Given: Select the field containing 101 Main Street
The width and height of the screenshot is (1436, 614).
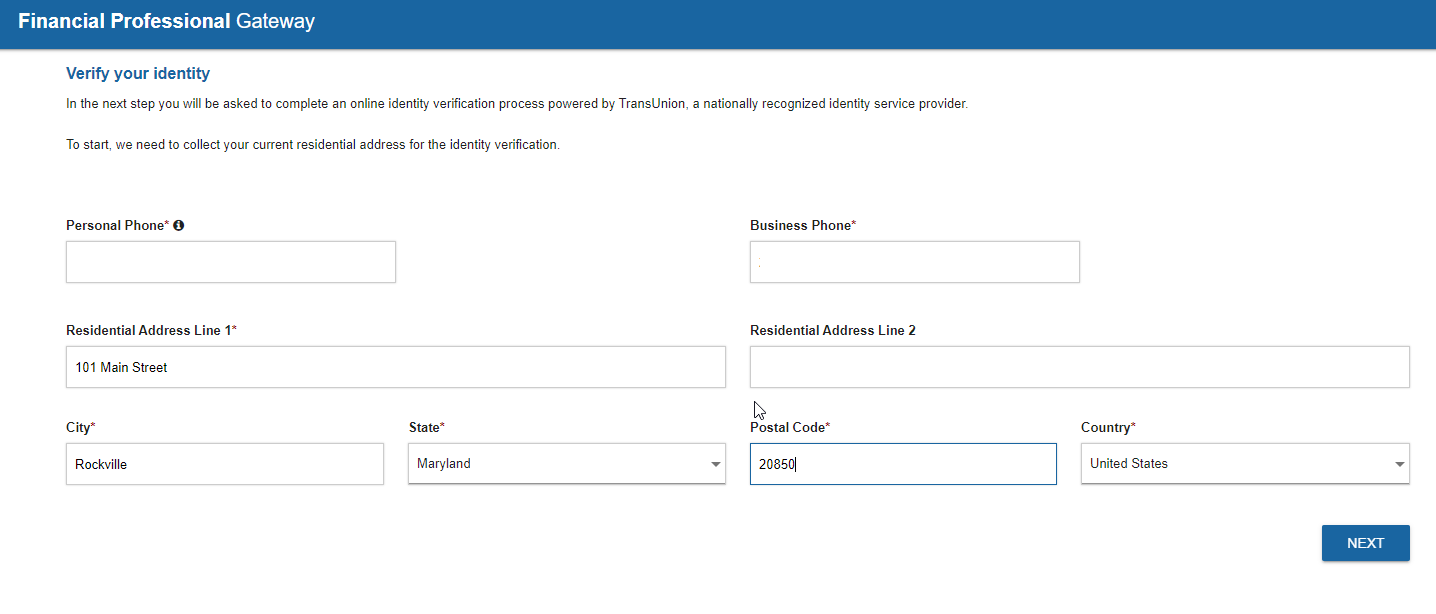Looking at the screenshot, I should (x=395, y=367).
